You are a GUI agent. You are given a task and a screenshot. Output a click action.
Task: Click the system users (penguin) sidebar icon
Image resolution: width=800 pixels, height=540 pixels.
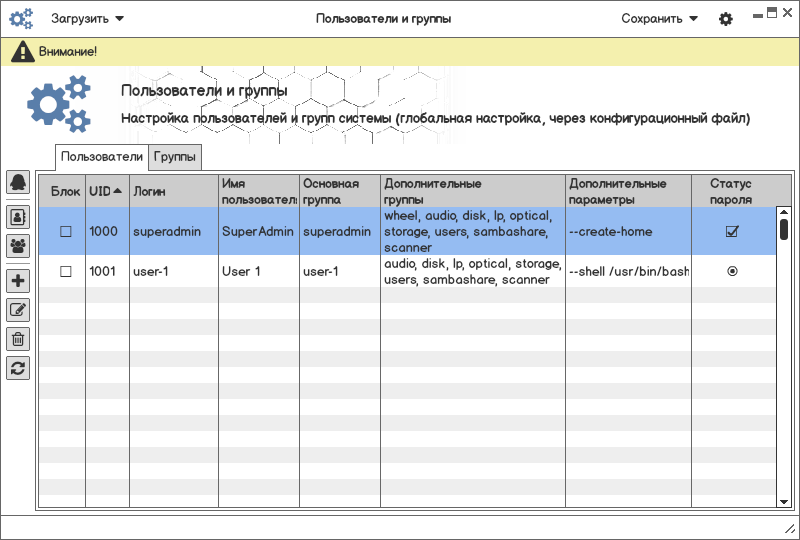(18, 182)
